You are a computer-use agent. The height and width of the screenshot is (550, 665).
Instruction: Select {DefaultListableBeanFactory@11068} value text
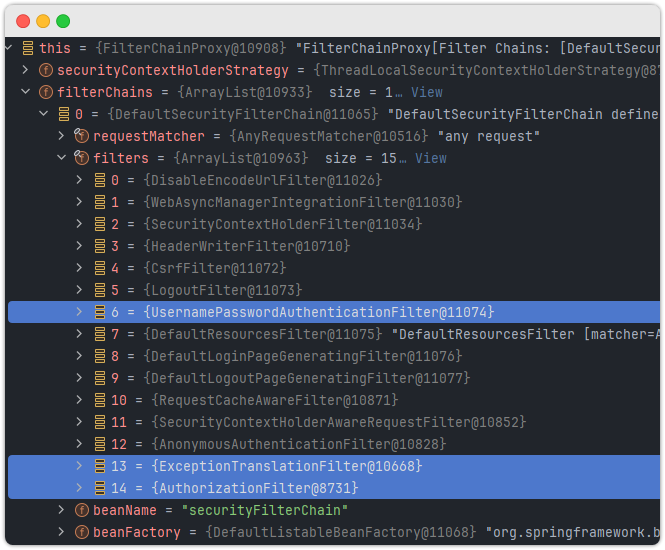click(x=341, y=533)
